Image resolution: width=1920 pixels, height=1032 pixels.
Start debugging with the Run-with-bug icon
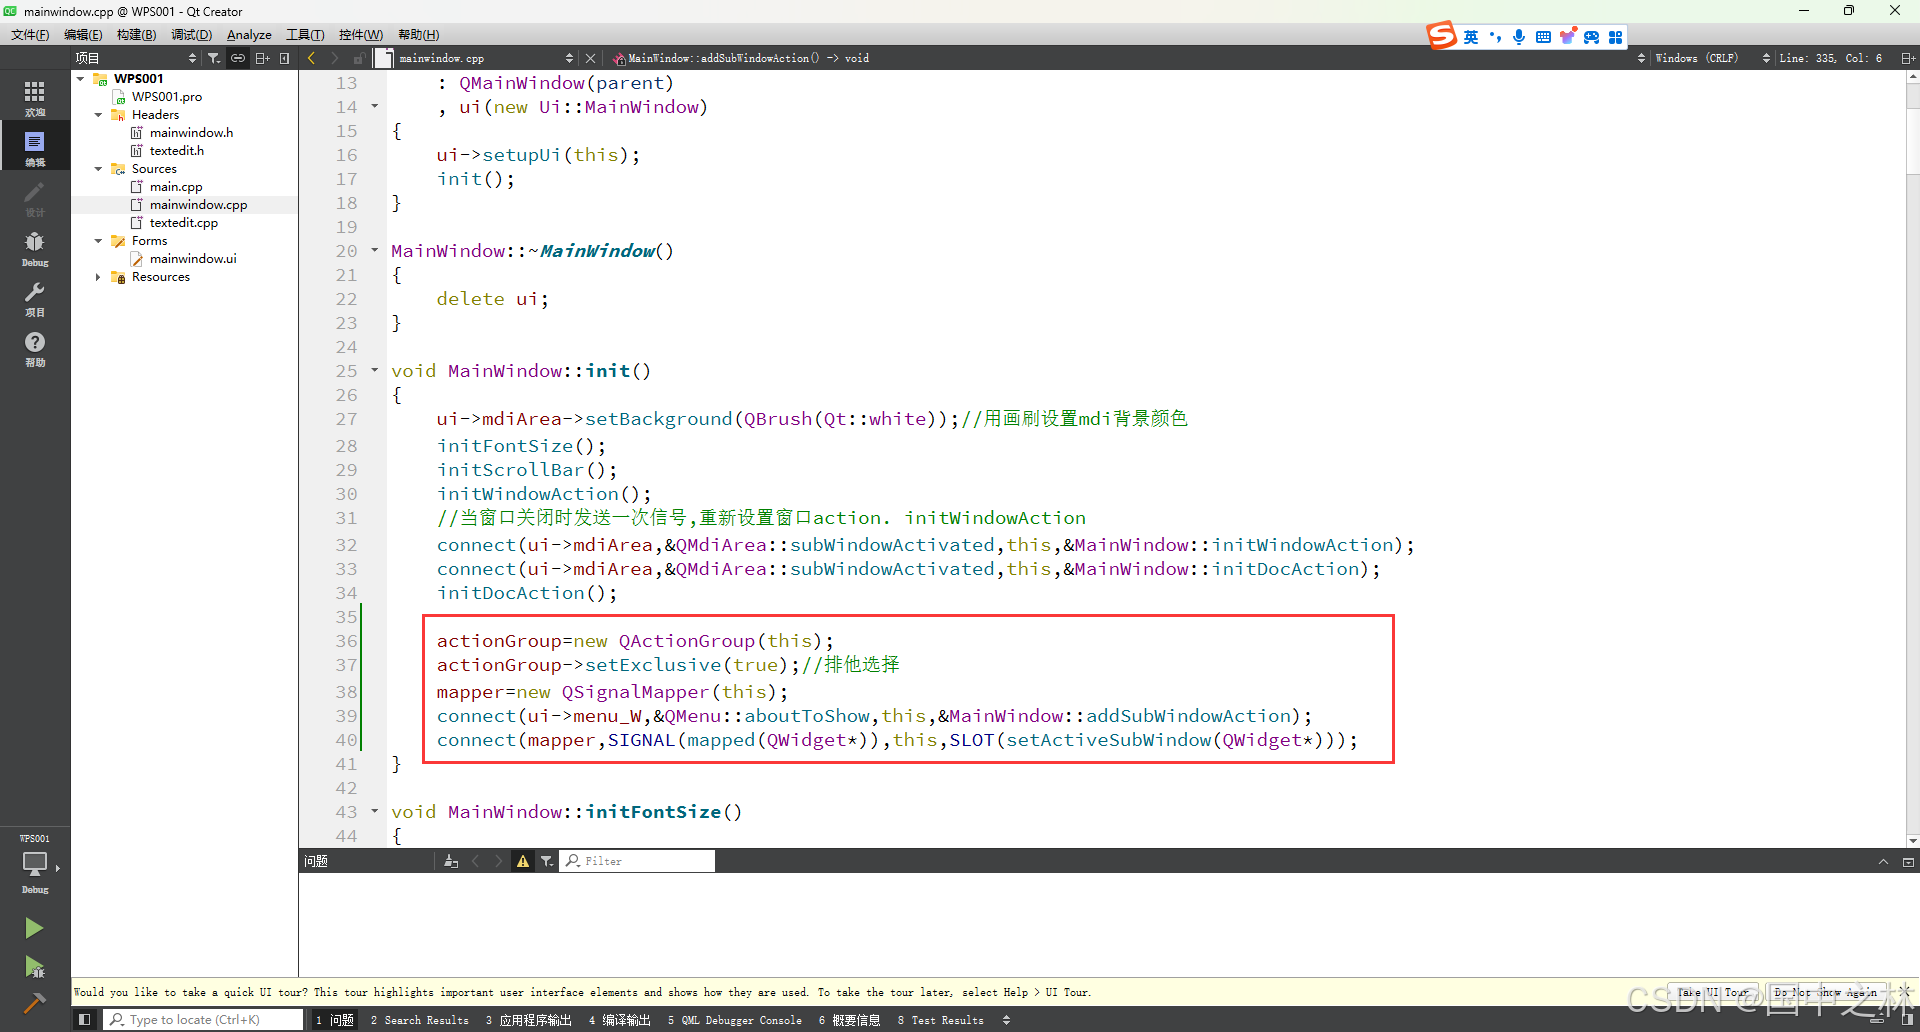pyautogui.click(x=34, y=966)
